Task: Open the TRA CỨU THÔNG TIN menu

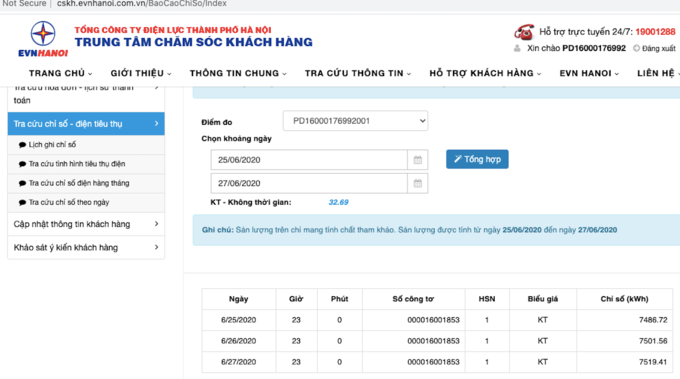Action: click(358, 73)
